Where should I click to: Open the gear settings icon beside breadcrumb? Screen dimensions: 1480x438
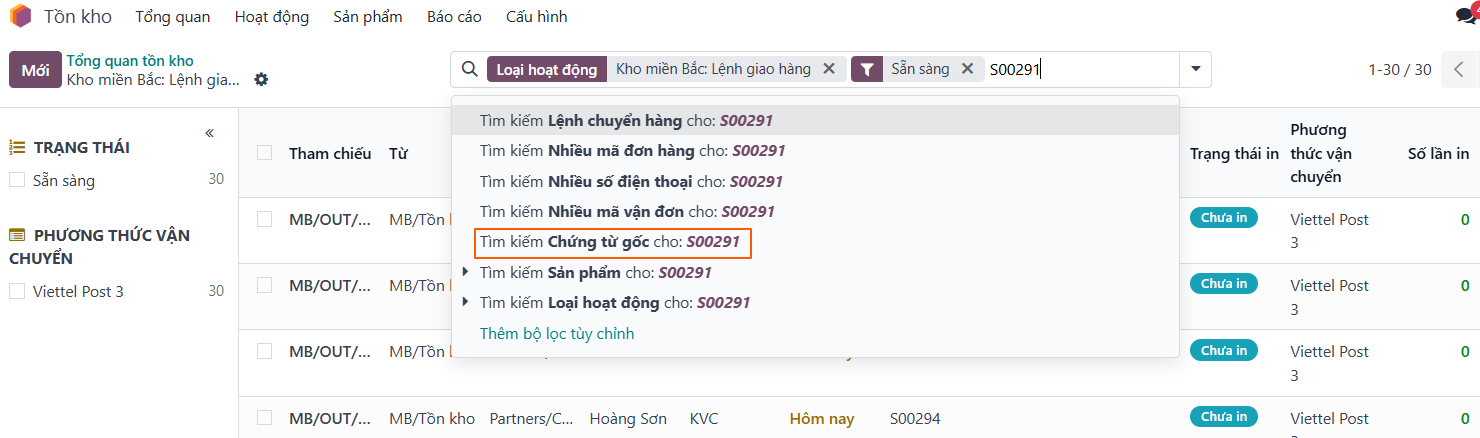261,79
